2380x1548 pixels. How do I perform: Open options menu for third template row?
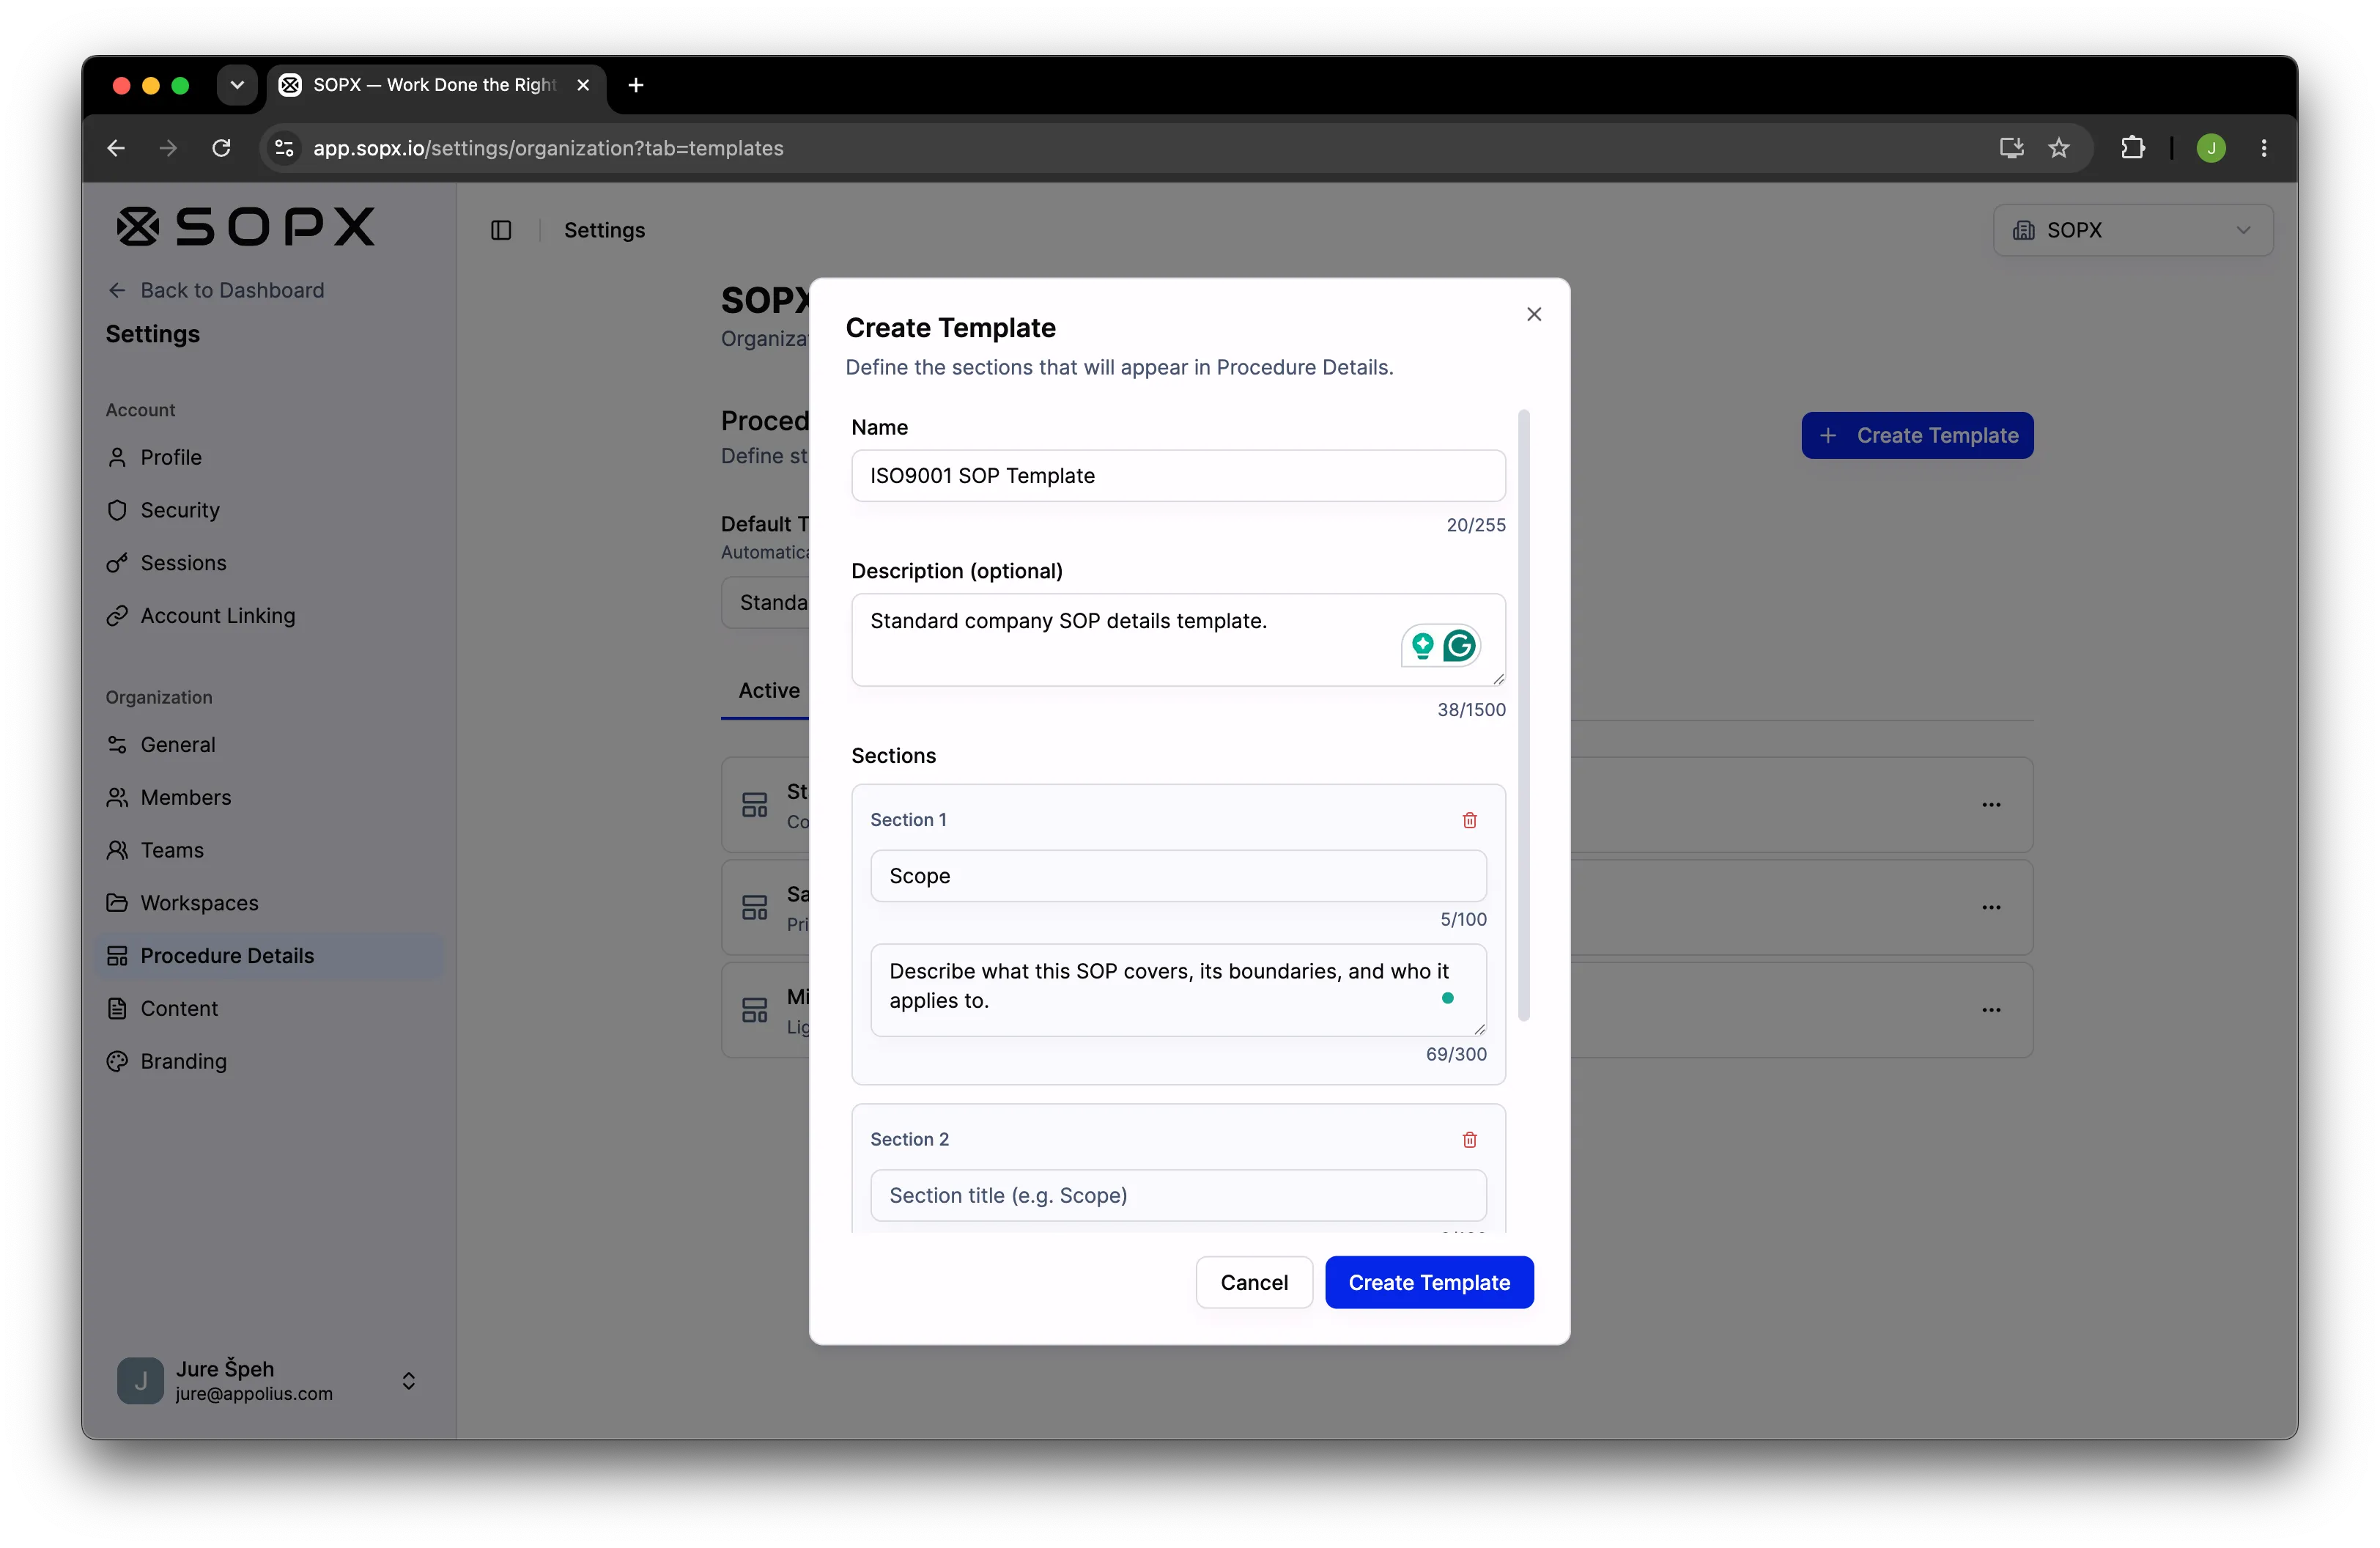[x=1991, y=1010]
